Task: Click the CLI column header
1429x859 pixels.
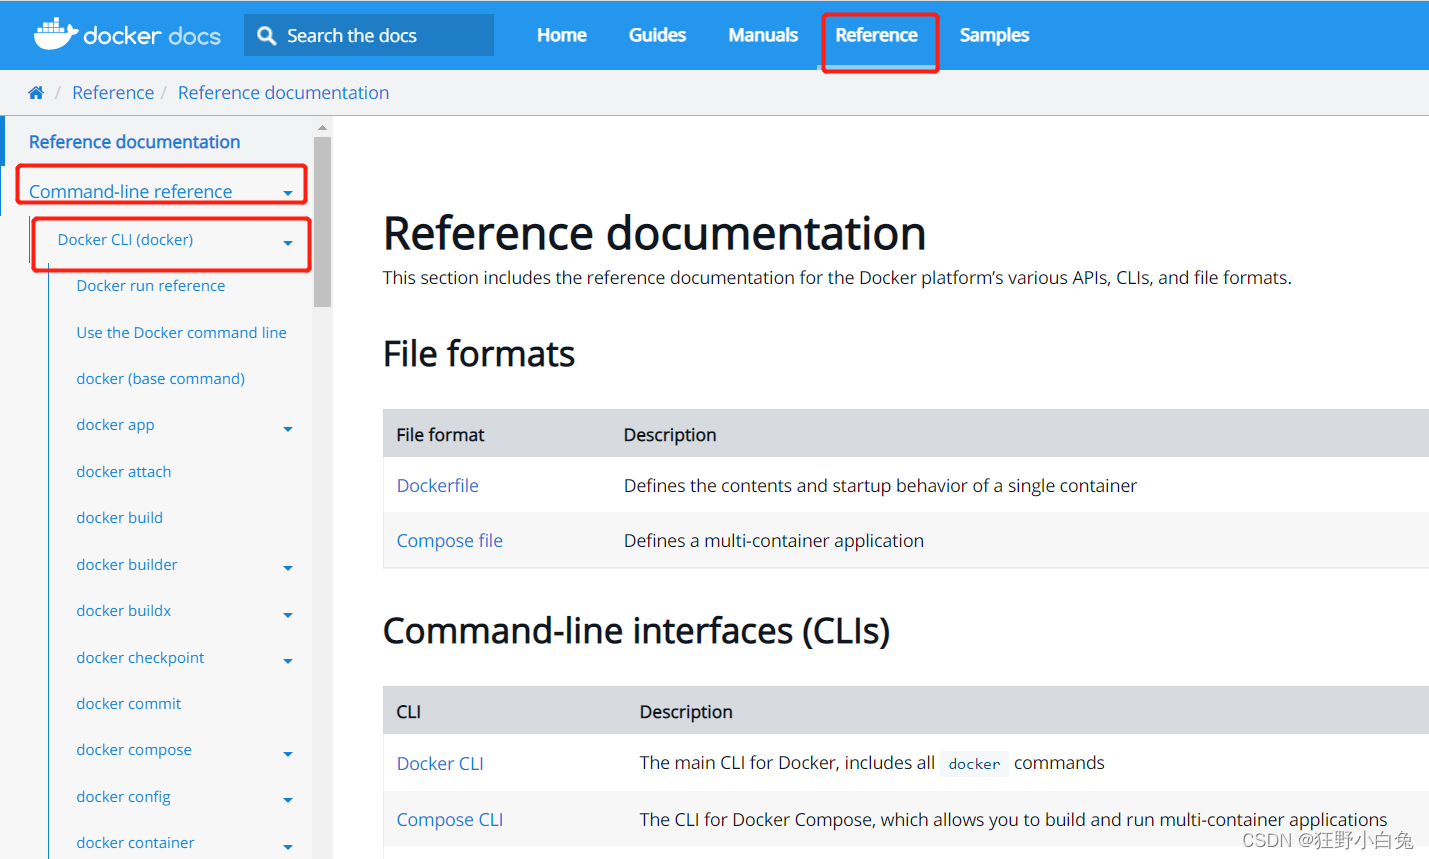Action: [x=409, y=712]
